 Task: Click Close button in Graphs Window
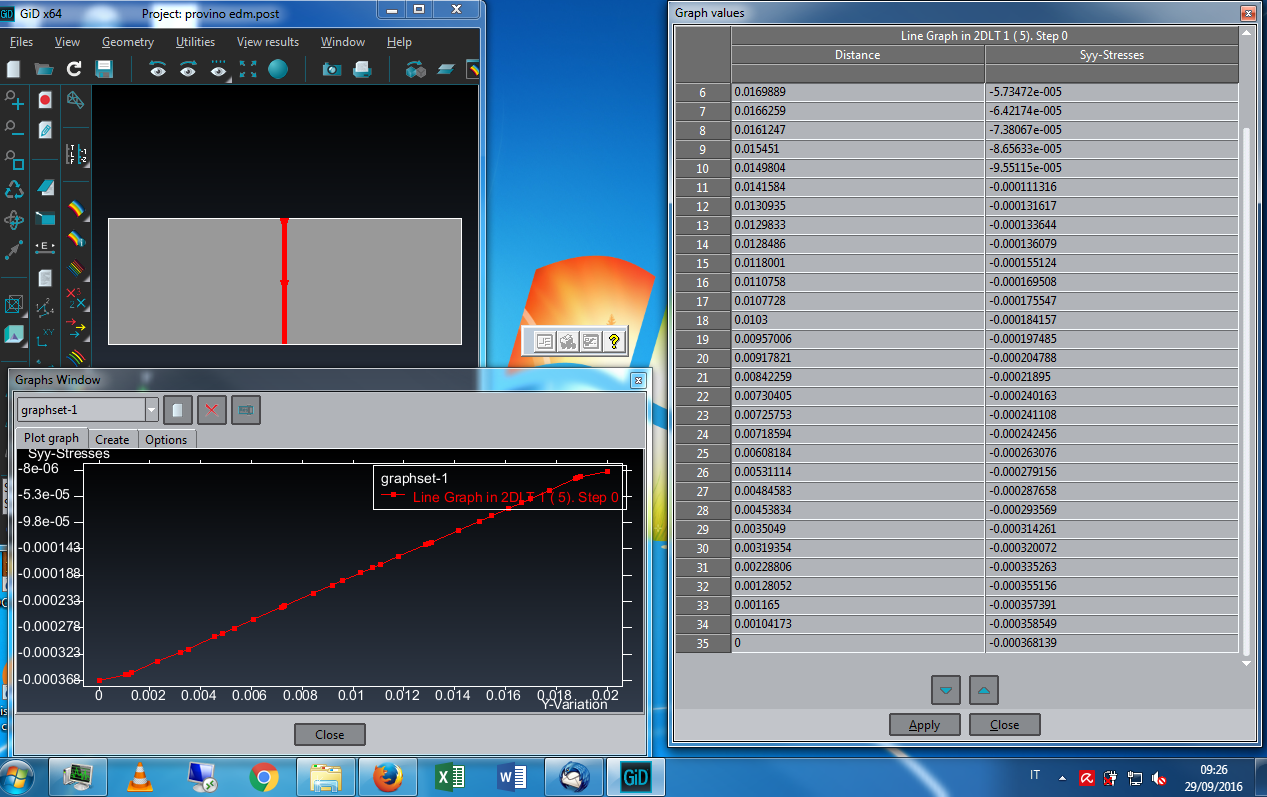pyautogui.click(x=329, y=735)
